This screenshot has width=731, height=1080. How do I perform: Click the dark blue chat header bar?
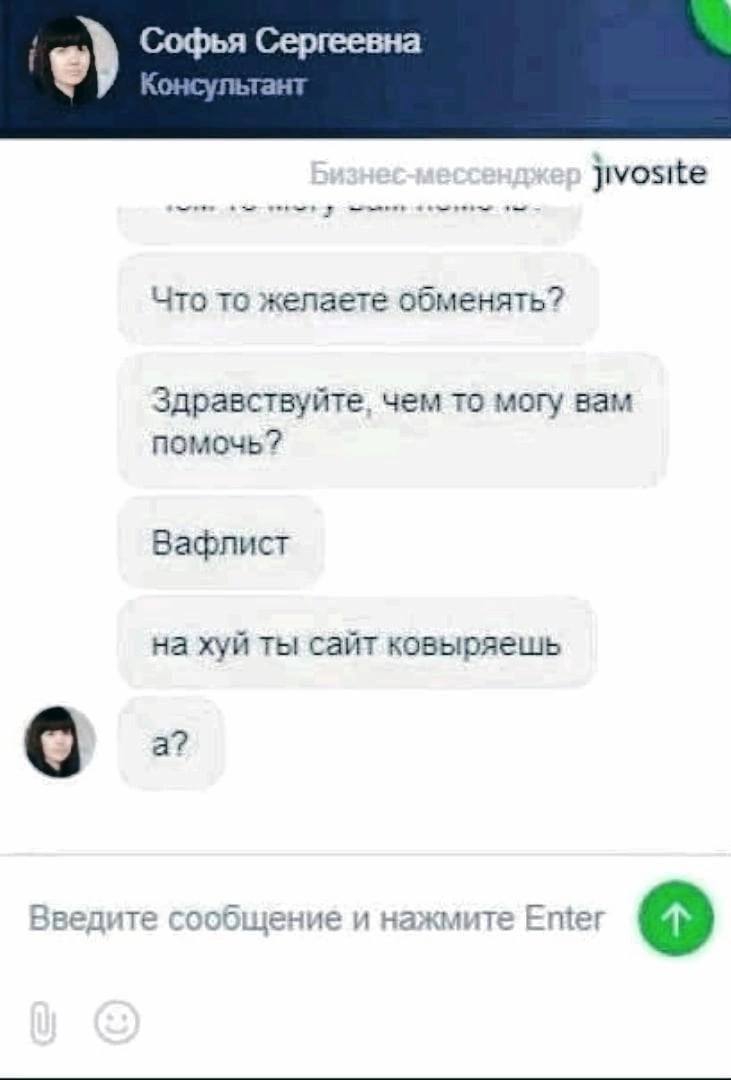point(365,69)
